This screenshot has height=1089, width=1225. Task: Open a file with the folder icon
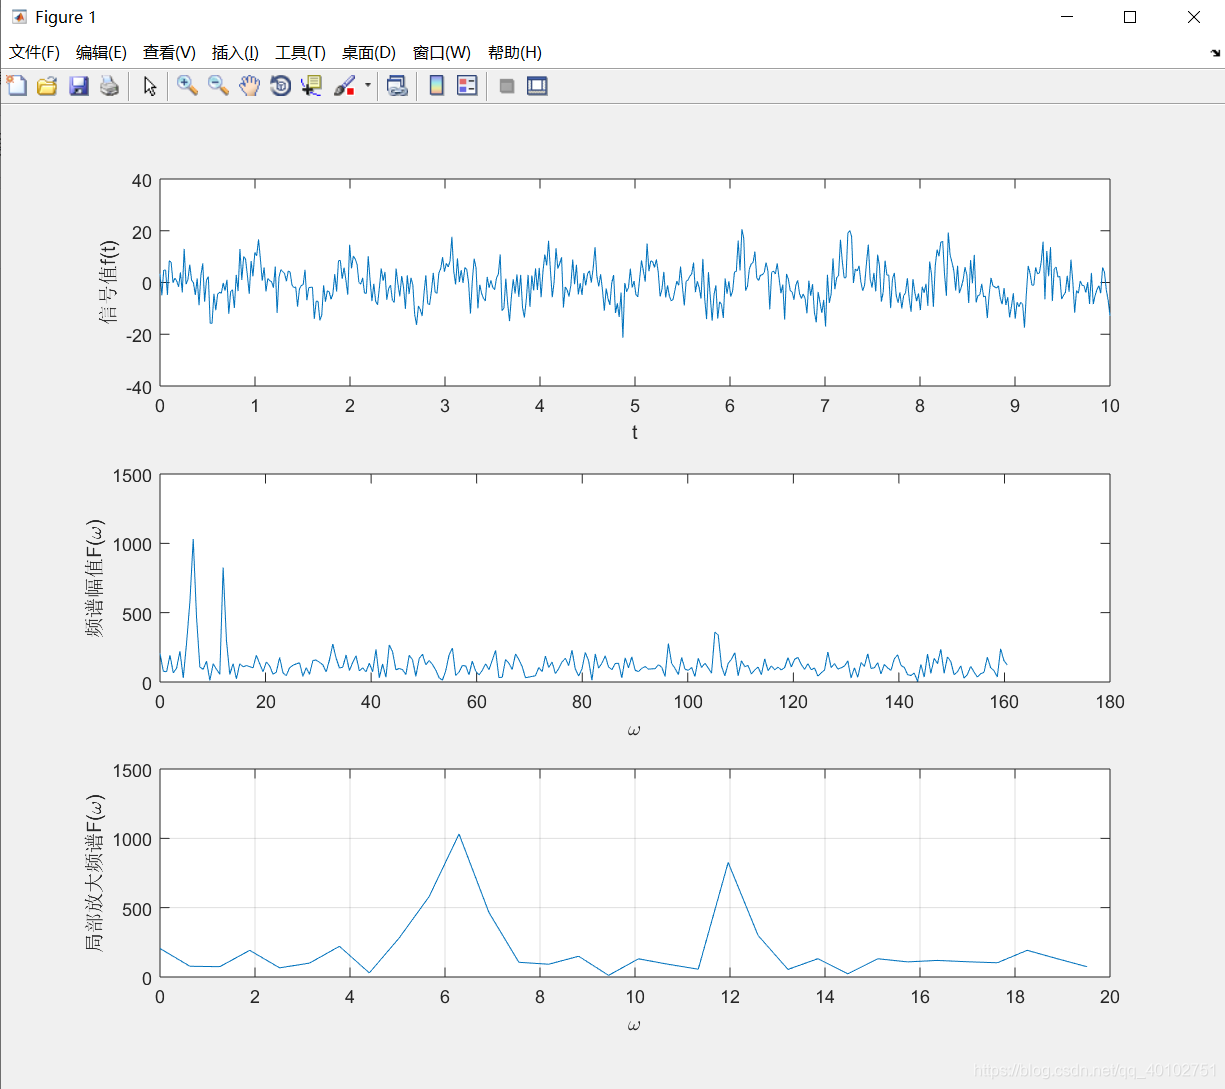[x=47, y=86]
